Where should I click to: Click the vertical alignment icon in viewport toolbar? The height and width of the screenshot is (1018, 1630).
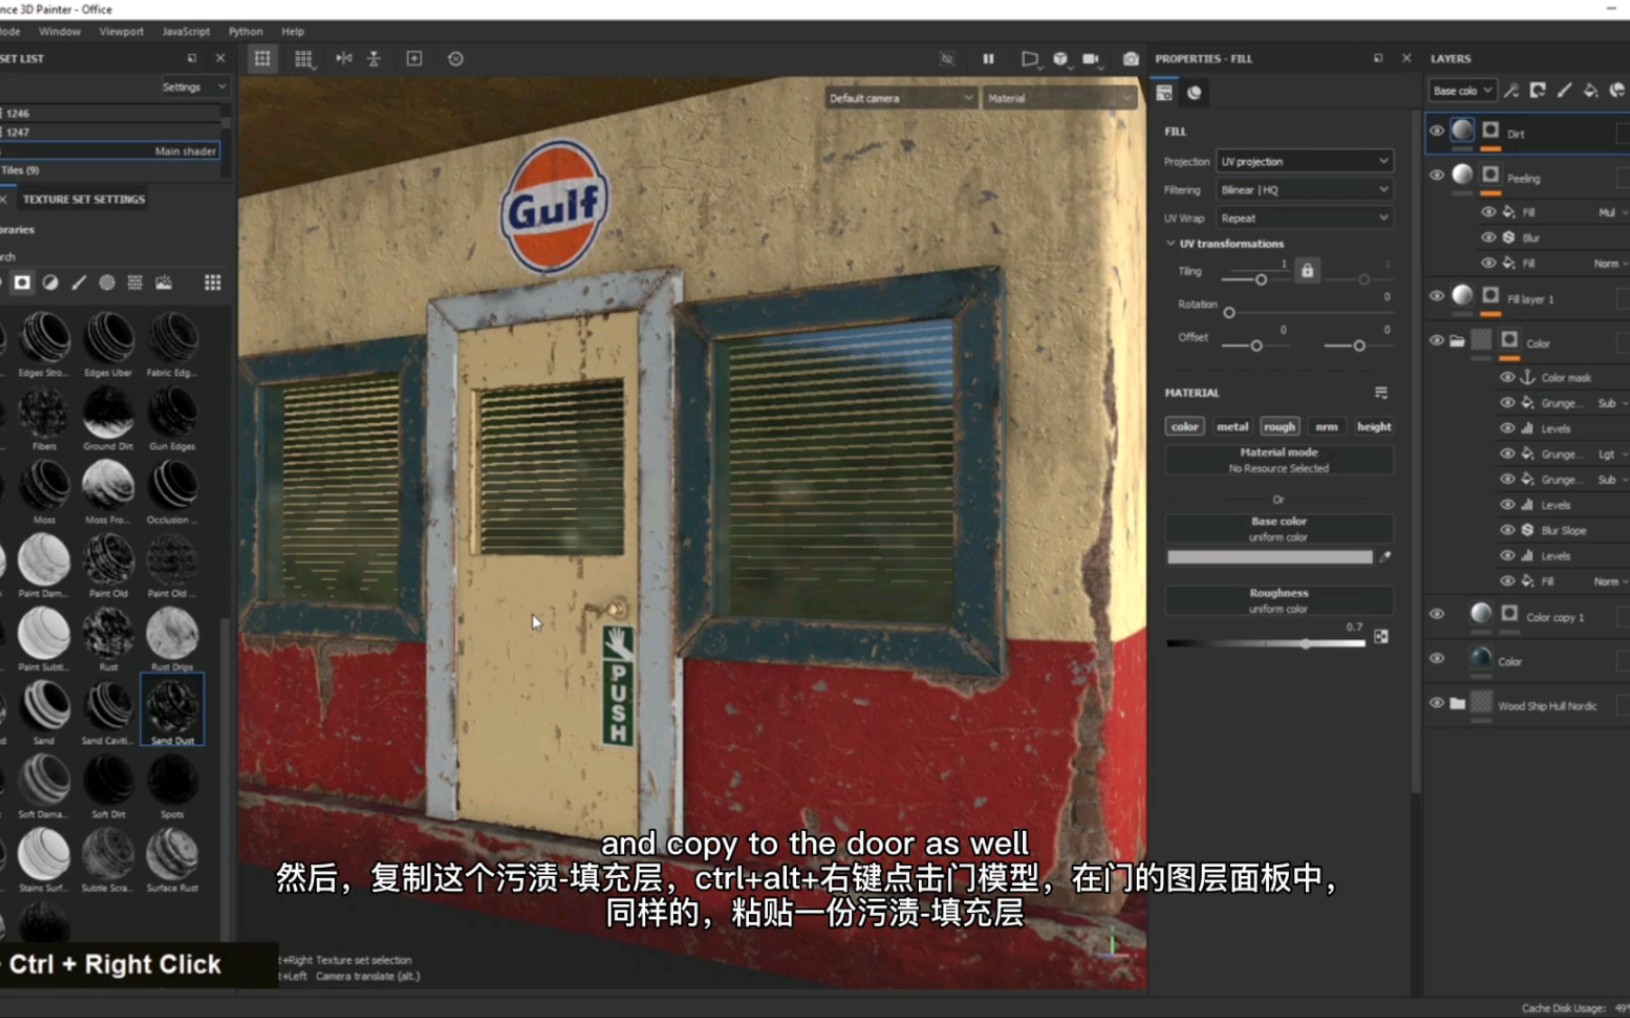[374, 59]
